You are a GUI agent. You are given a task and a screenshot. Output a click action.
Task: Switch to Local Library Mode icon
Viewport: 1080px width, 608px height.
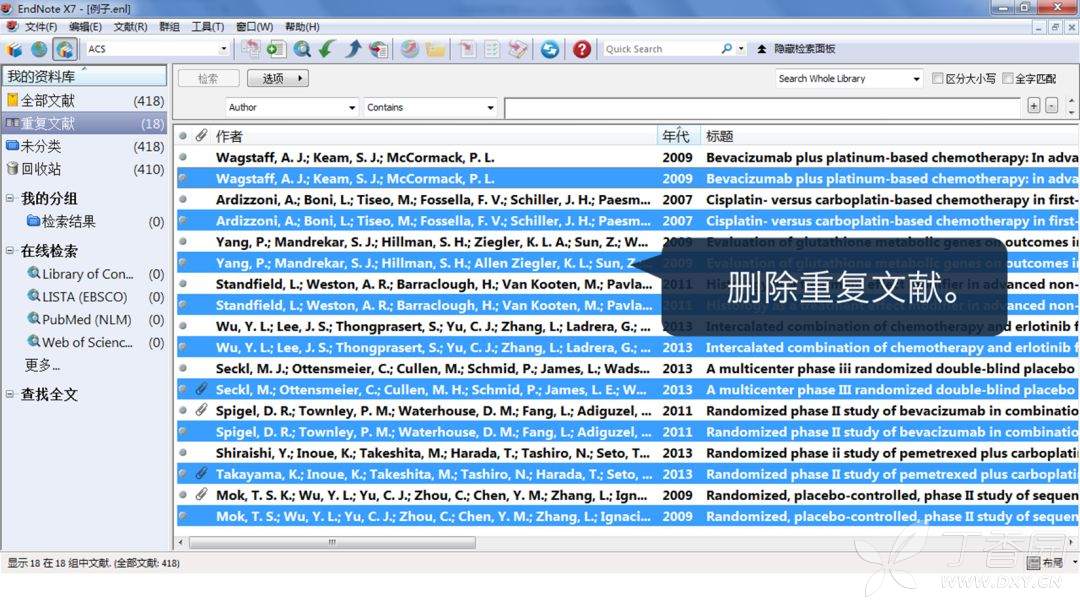click(14, 50)
